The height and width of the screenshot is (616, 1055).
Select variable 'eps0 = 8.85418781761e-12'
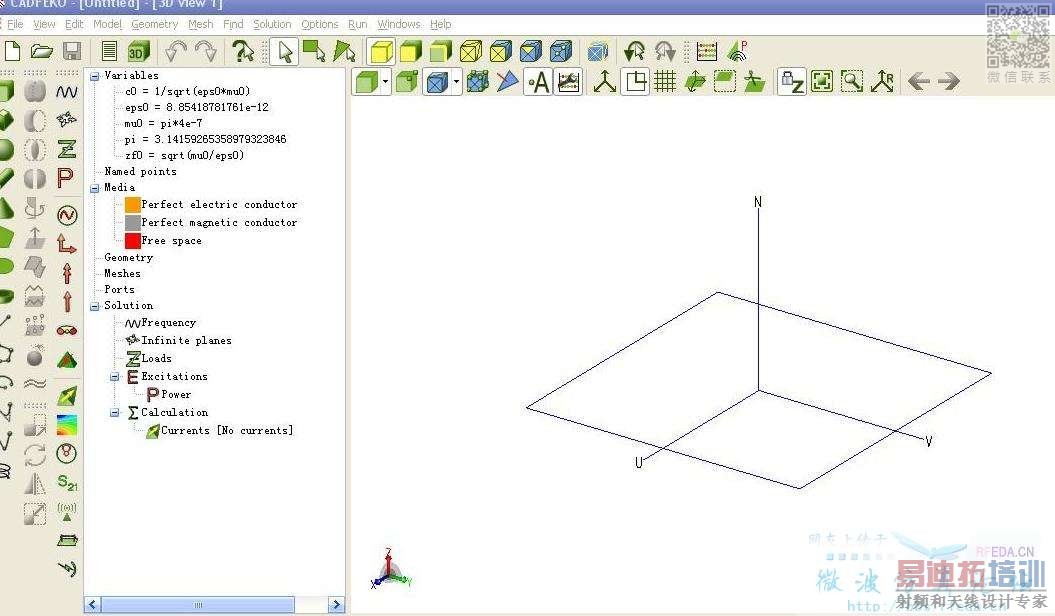point(196,108)
